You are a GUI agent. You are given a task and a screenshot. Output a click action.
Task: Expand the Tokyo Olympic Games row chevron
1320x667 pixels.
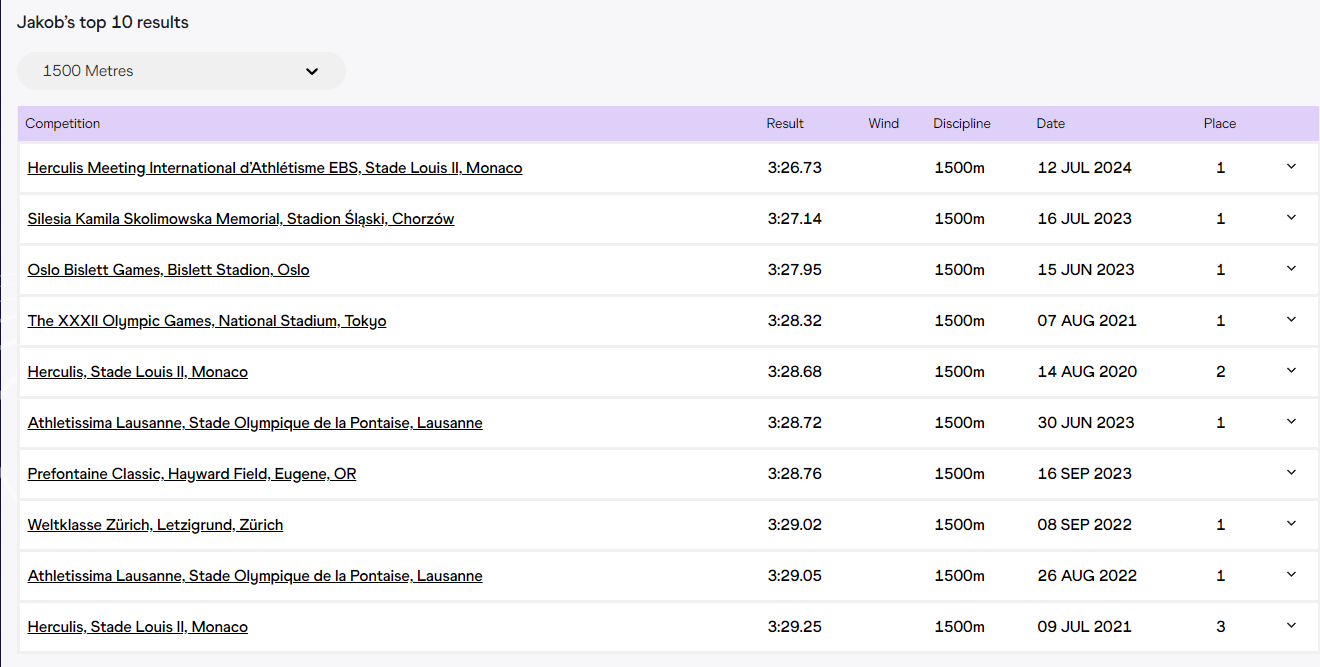click(1290, 320)
